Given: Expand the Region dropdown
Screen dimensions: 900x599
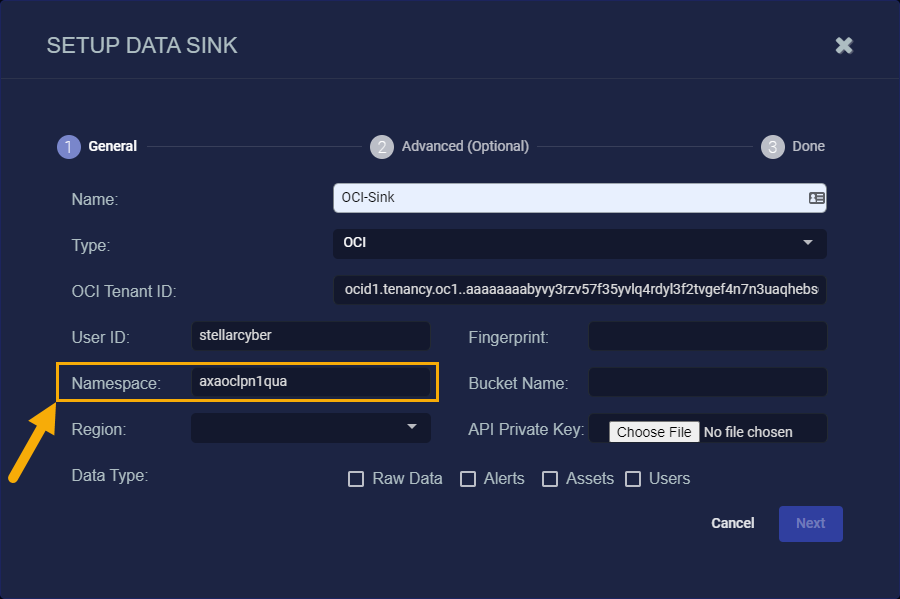Looking at the screenshot, I should click(311, 428).
